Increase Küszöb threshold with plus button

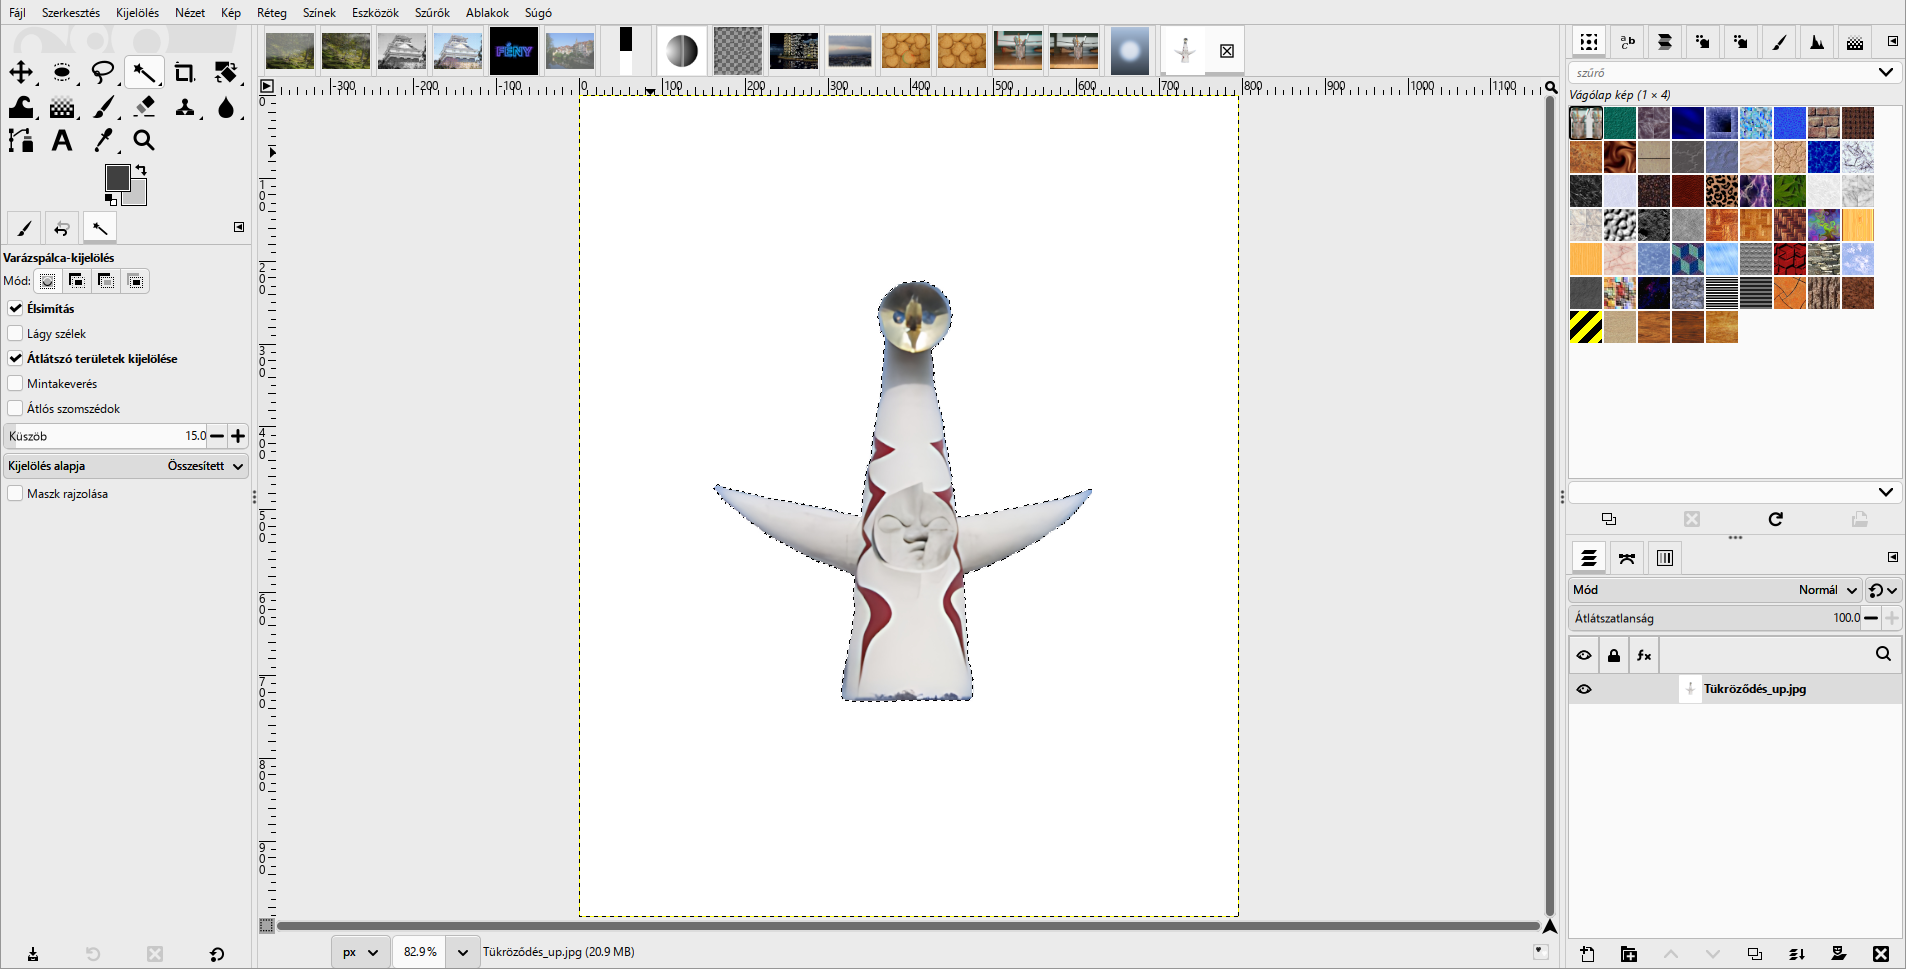[x=238, y=436]
